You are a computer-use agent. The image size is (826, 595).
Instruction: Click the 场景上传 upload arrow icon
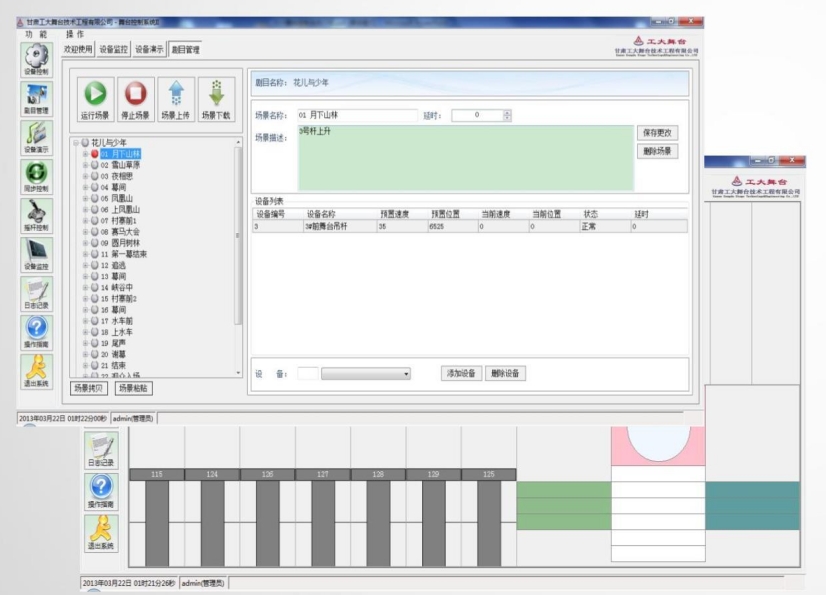pos(175,93)
